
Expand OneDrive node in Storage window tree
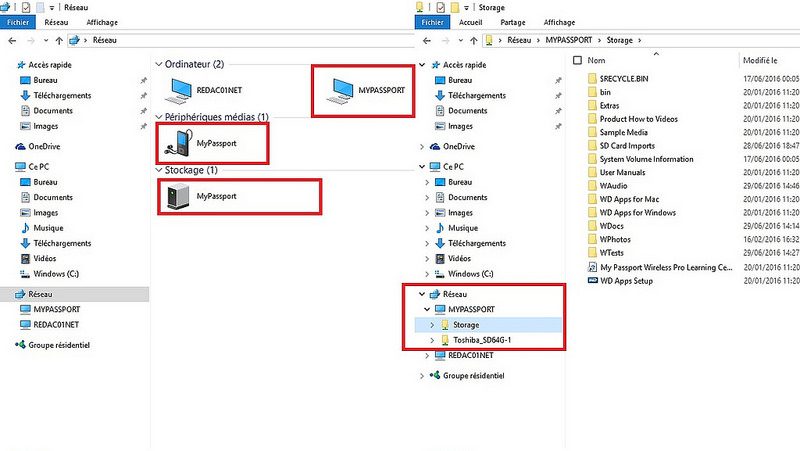[x=422, y=146]
